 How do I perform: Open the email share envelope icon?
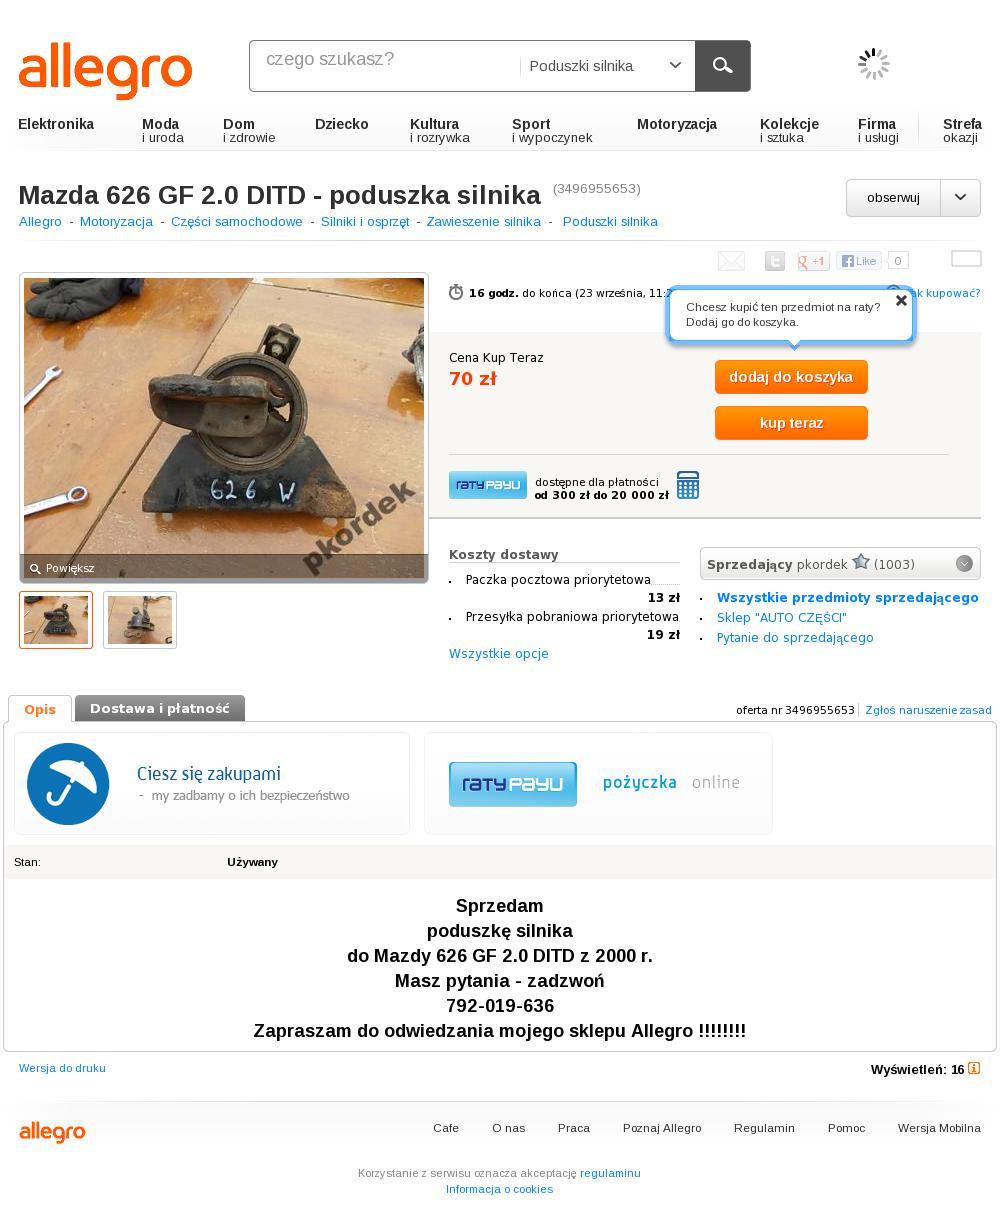click(x=731, y=261)
